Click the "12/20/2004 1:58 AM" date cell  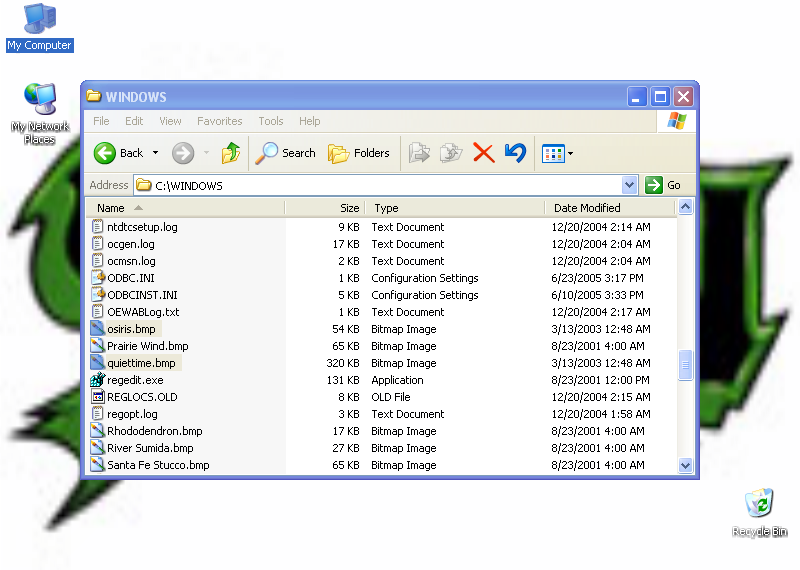coord(601,414)
